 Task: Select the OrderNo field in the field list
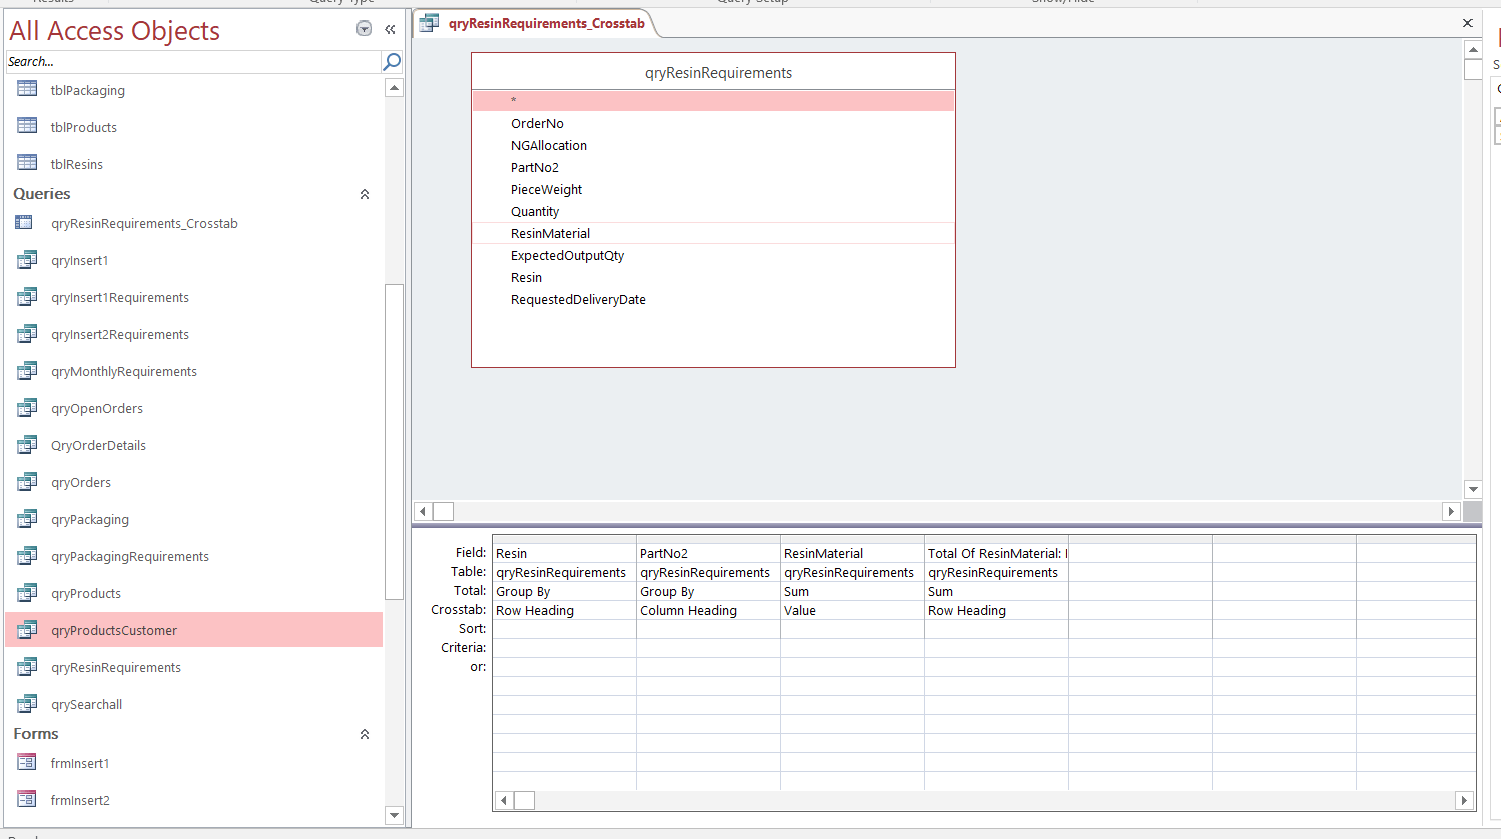538,123
